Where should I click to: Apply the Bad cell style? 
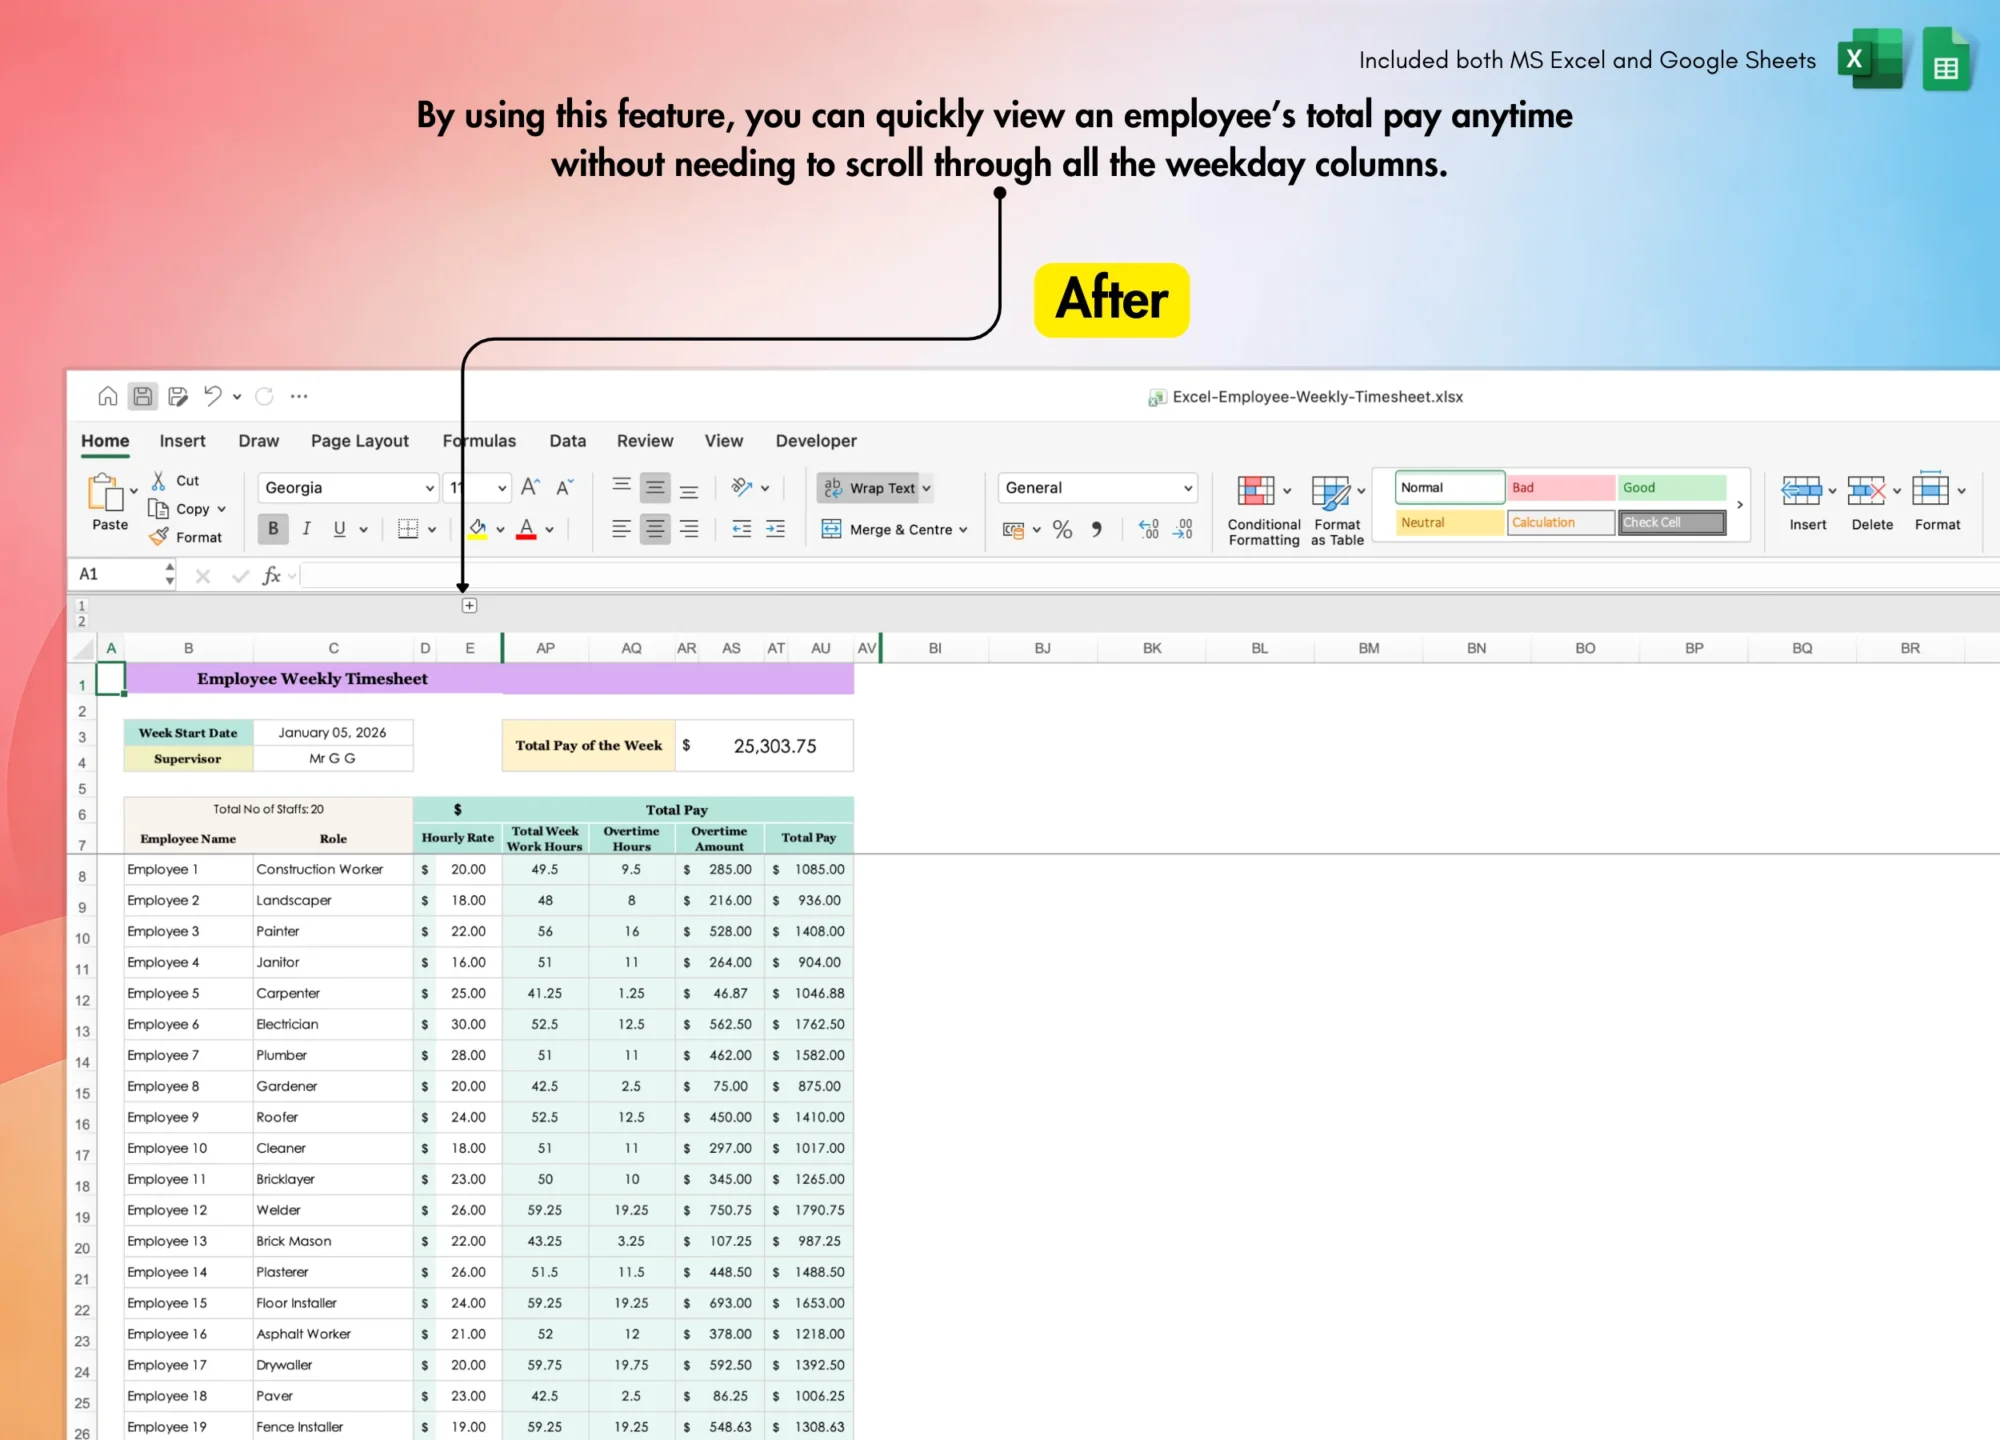click(1561, 487)
